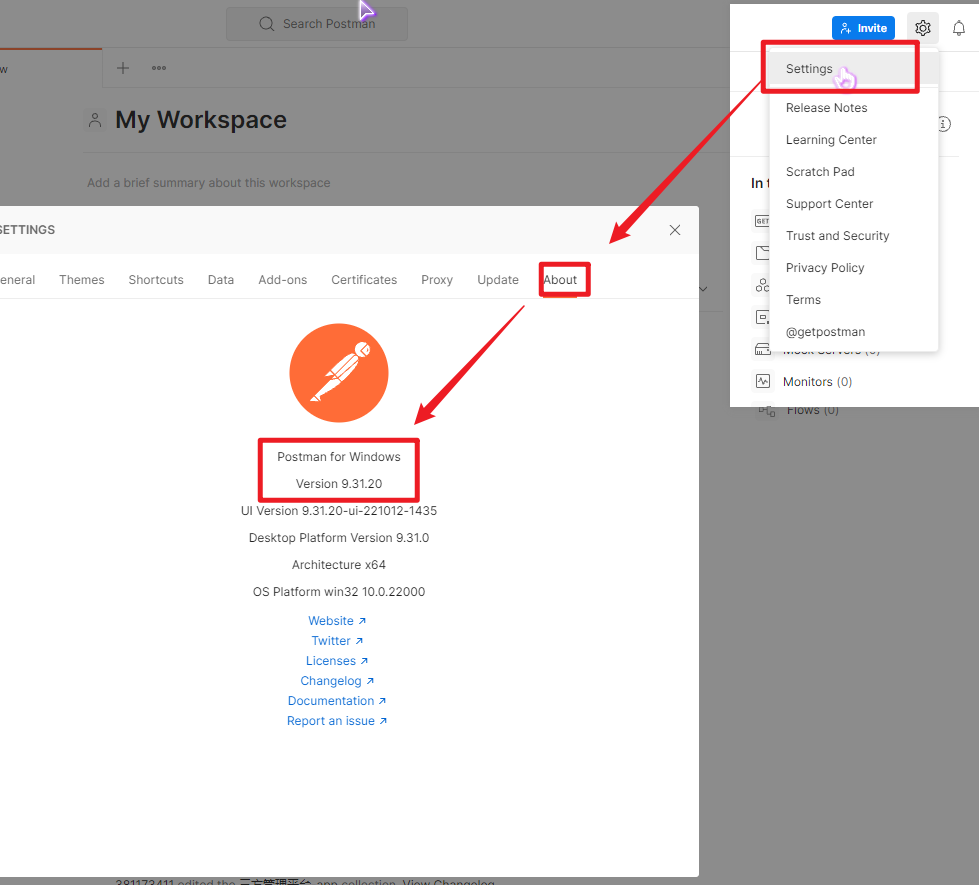Close the Settings dialog
This screenshot has width=979, height=885.
675,230
